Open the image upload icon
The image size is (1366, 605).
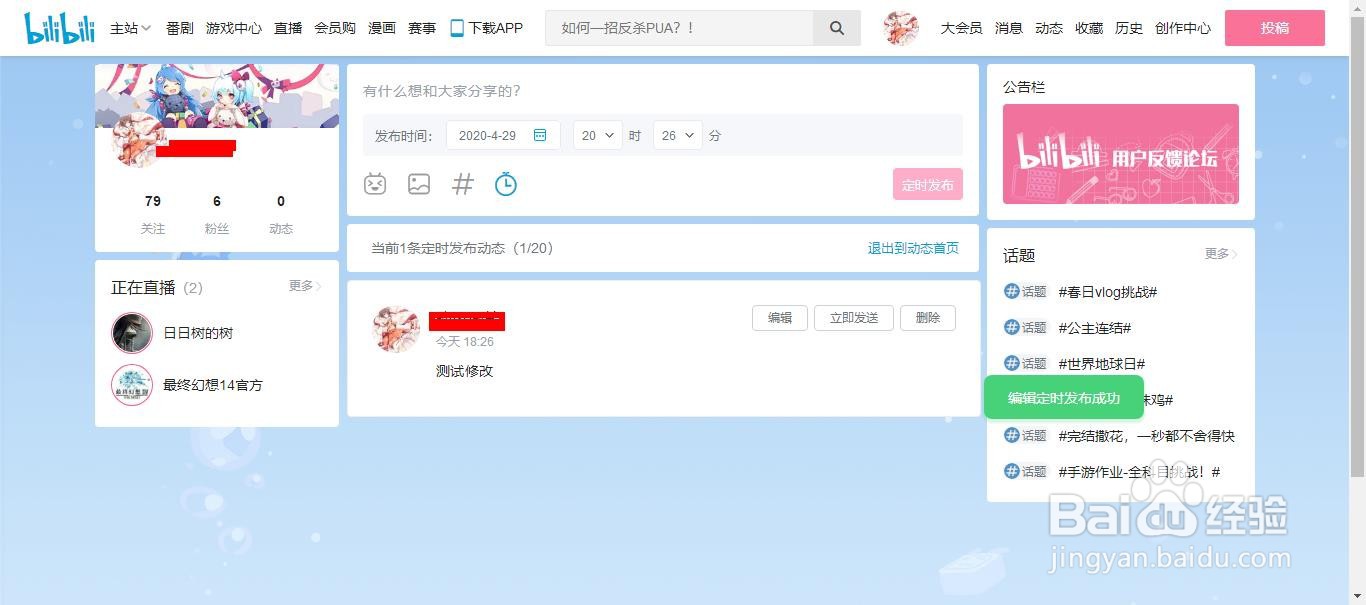tap(419, 184)
